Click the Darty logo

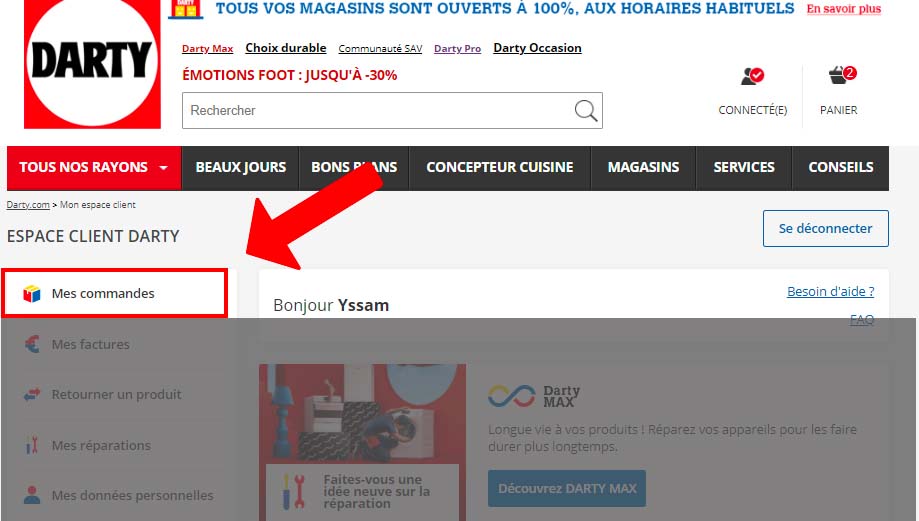[91, 62]
